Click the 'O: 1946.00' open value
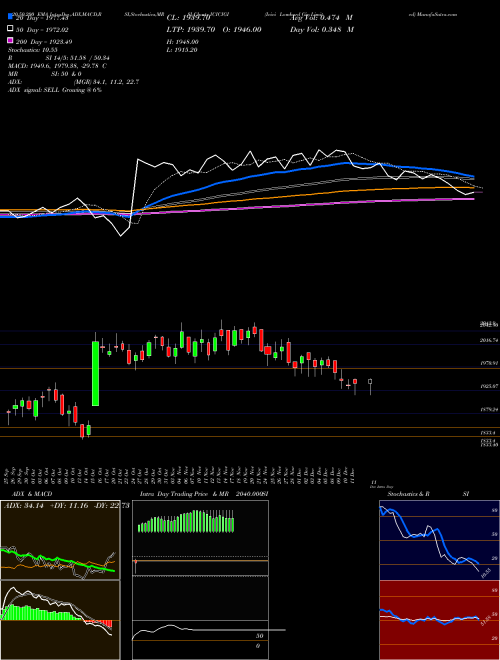The width and height of the screenshot is (500, 660). (x=240, y=29)
